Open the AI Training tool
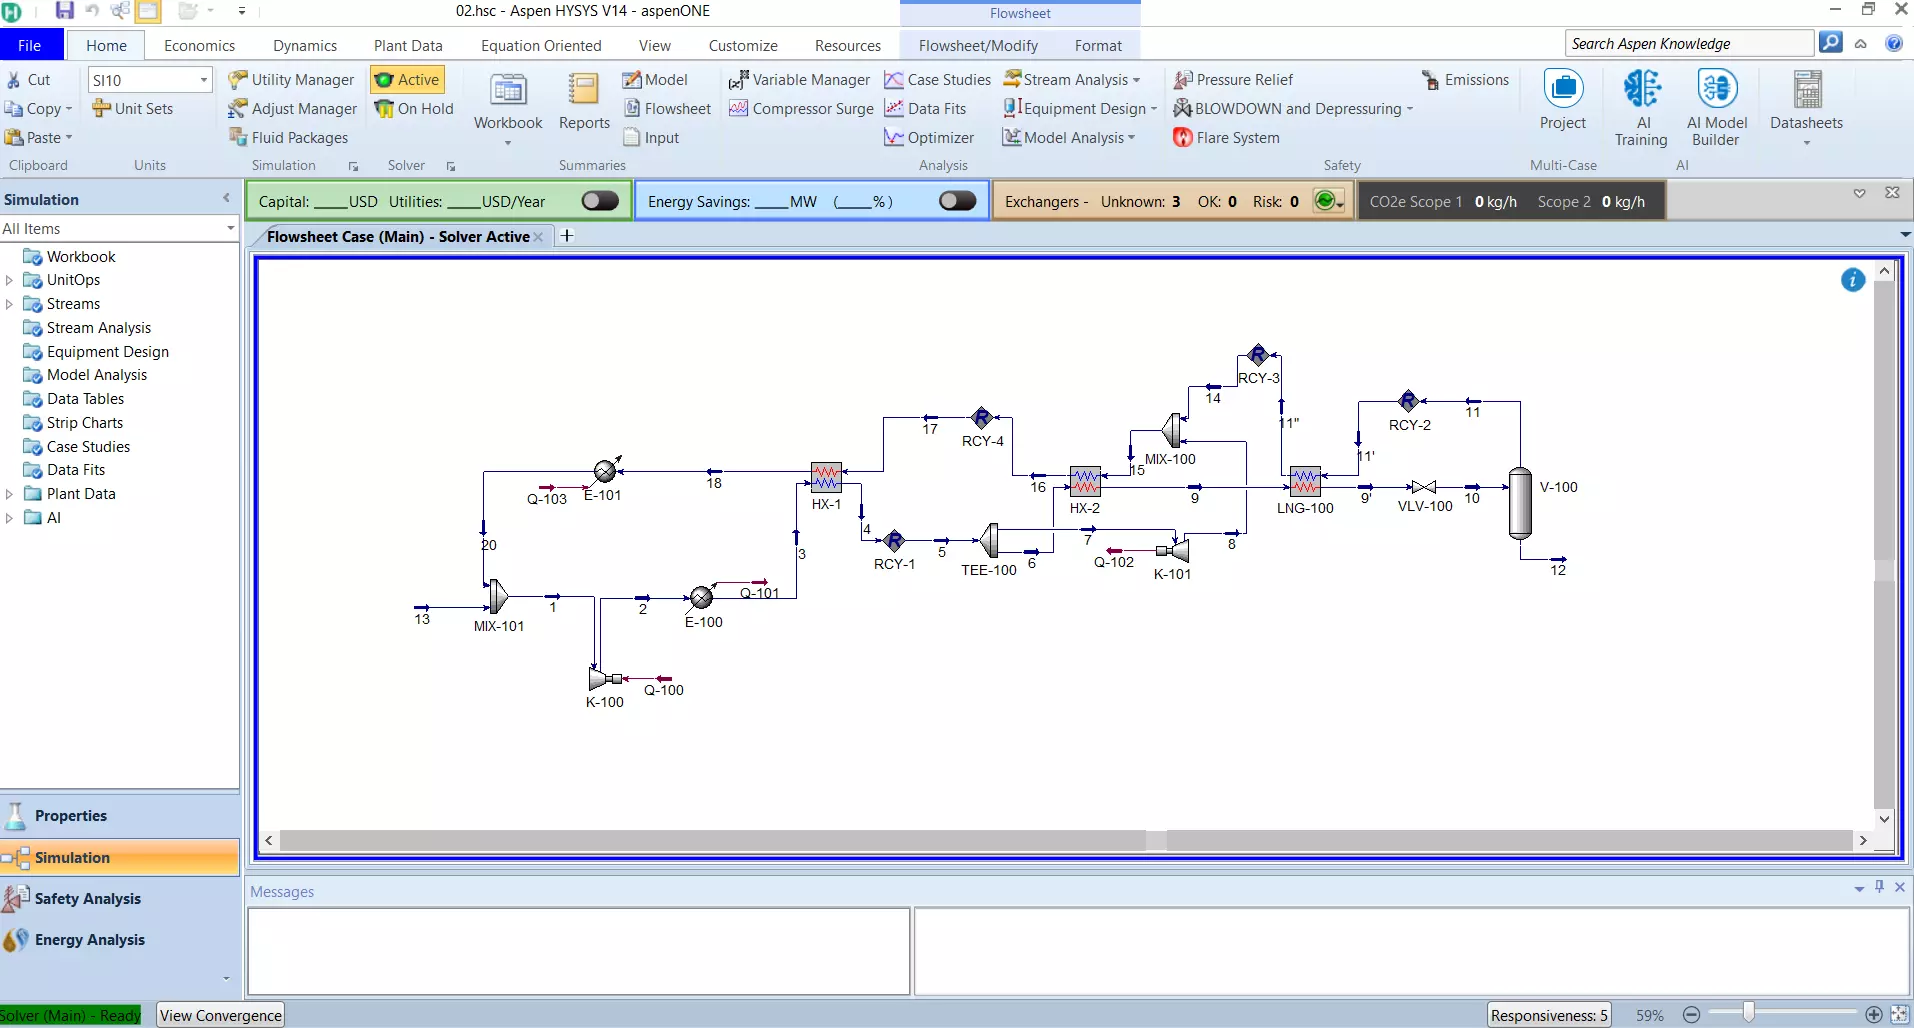 (1641, 108)
